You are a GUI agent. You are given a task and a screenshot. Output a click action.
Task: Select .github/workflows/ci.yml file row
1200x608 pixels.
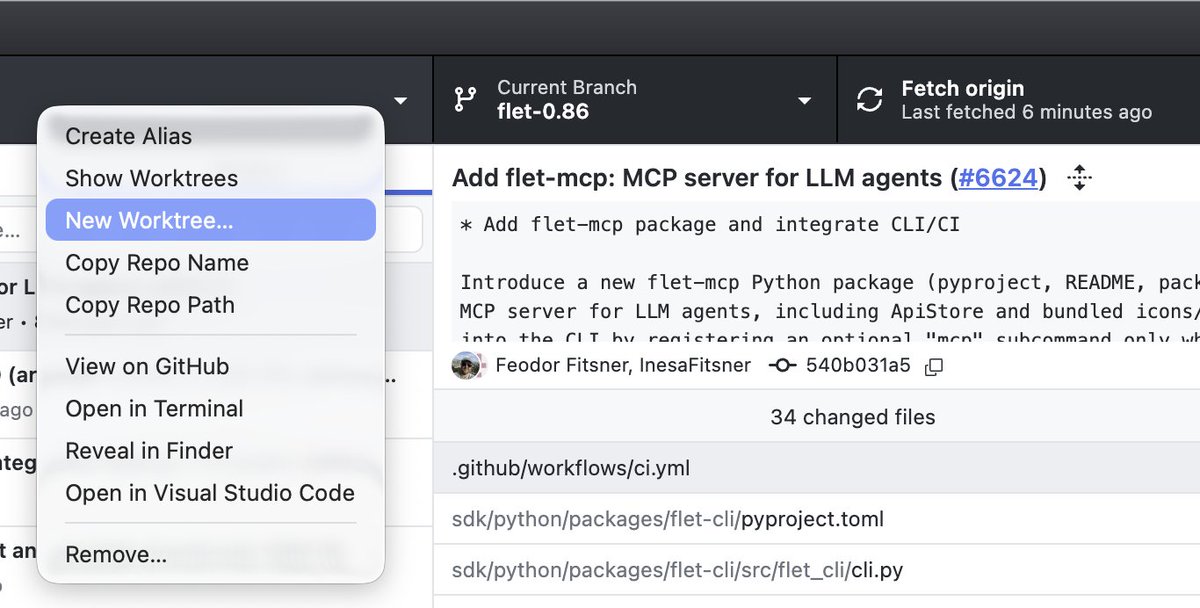pyautogui.click(x=817, y=468)
